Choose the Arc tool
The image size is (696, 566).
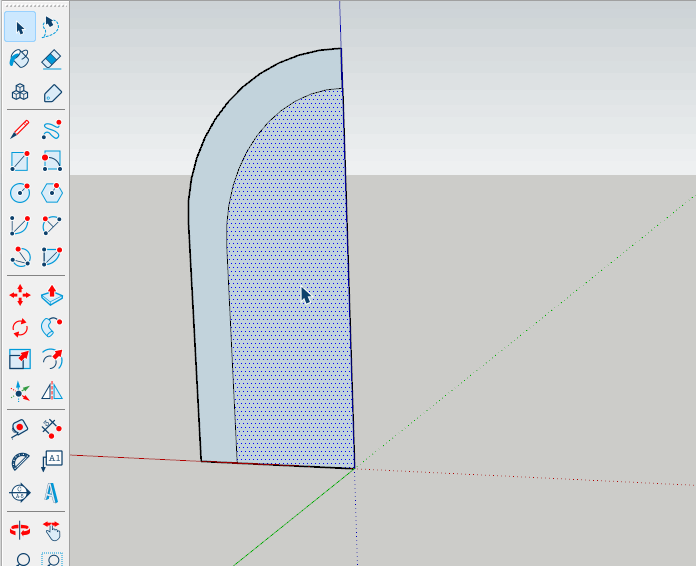coord(20,226)
